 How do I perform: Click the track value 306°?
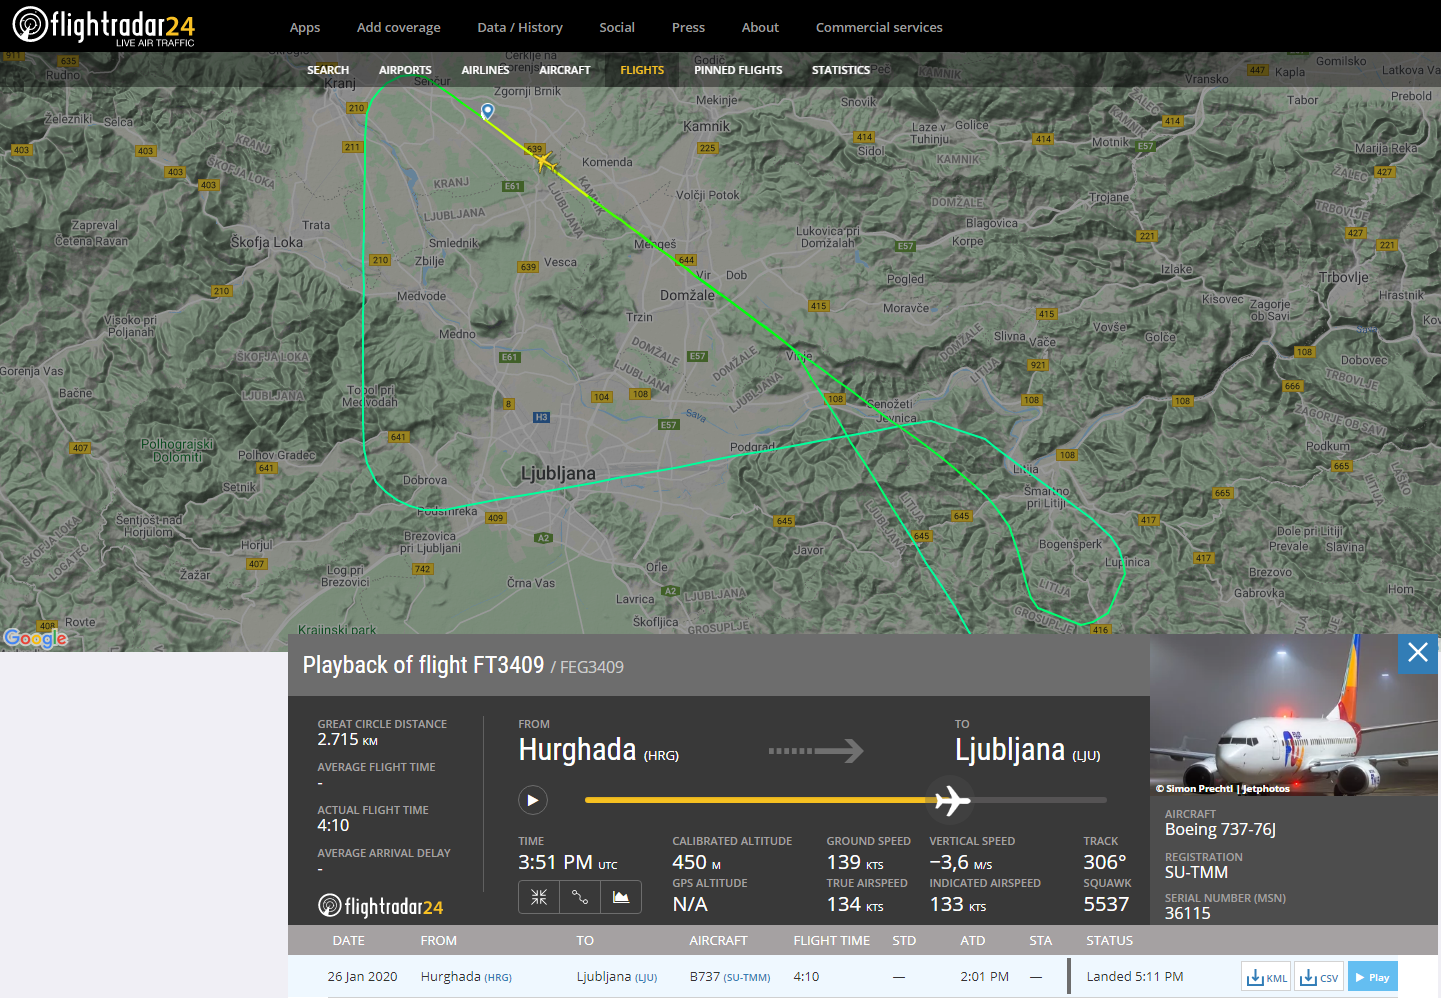(x=1105, y=862)
